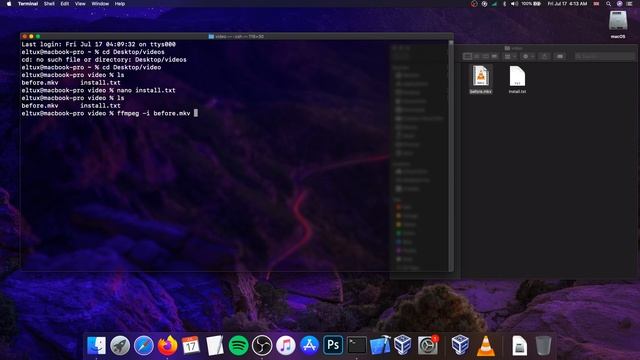Select the macOS drive on desktop
The width and height of the screenshot is (640, 360).
[618, 24]
